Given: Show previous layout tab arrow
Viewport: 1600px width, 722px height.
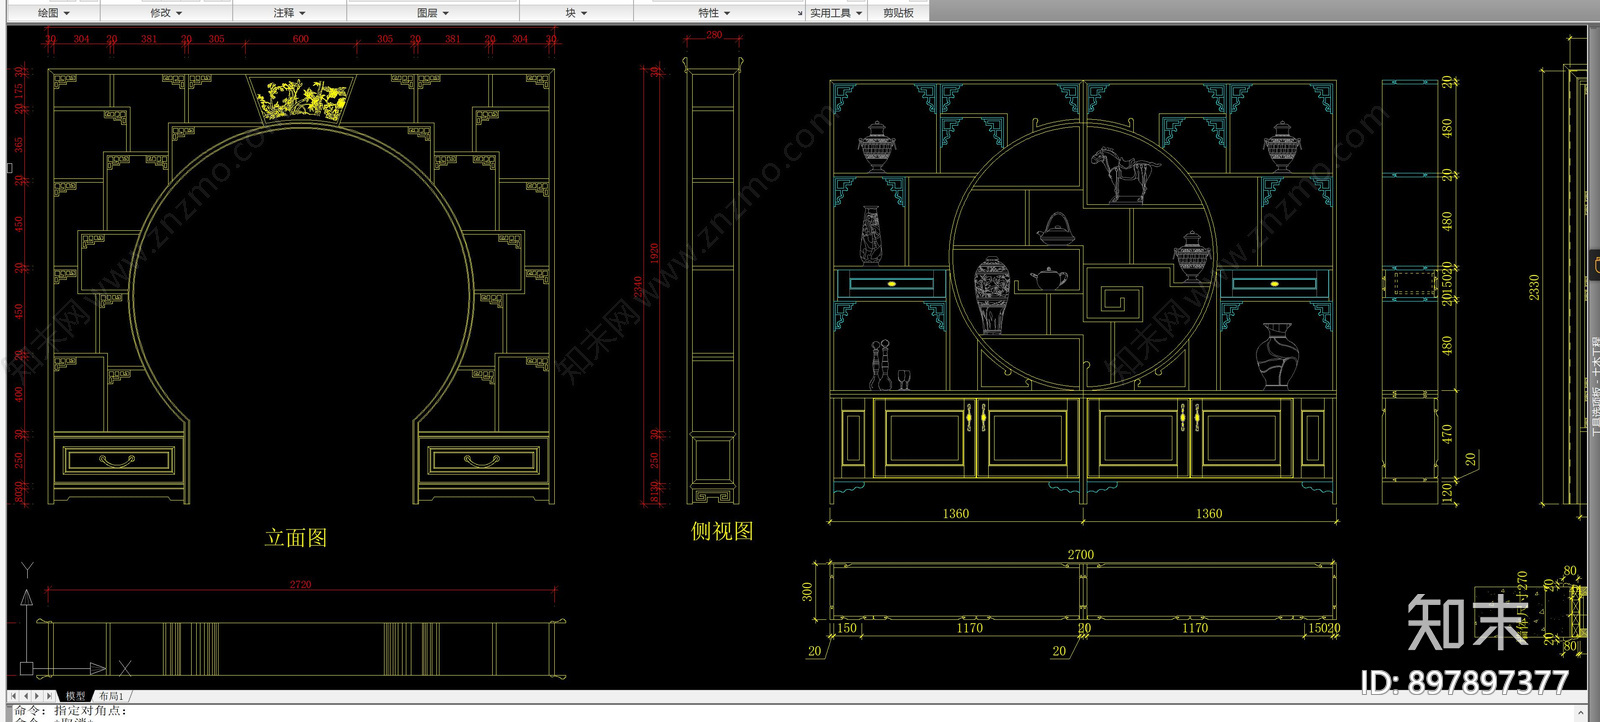Looking at the screenshot, I should (26, 695).
